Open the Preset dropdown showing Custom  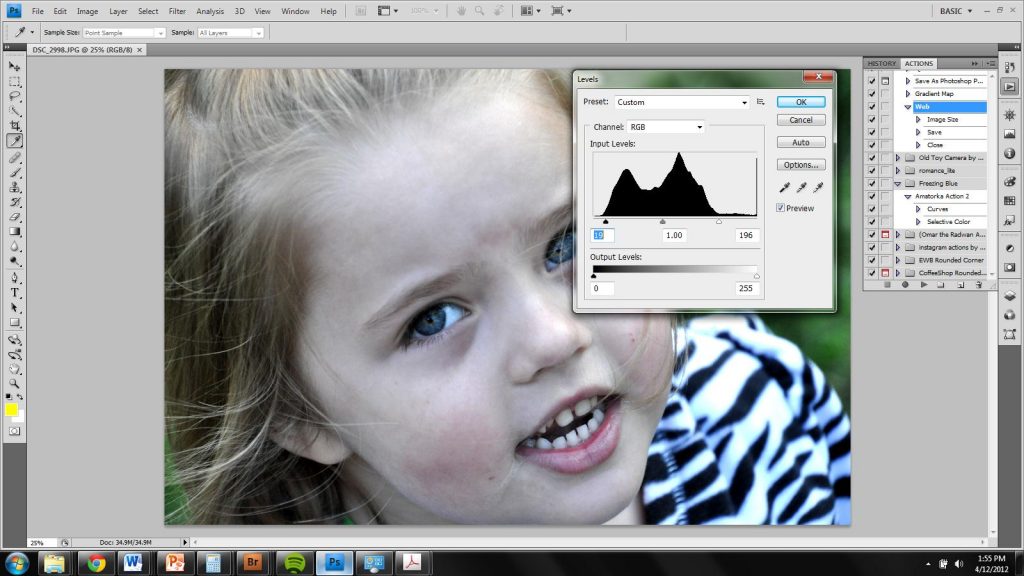pyautogui.click(x=681, y=102)
